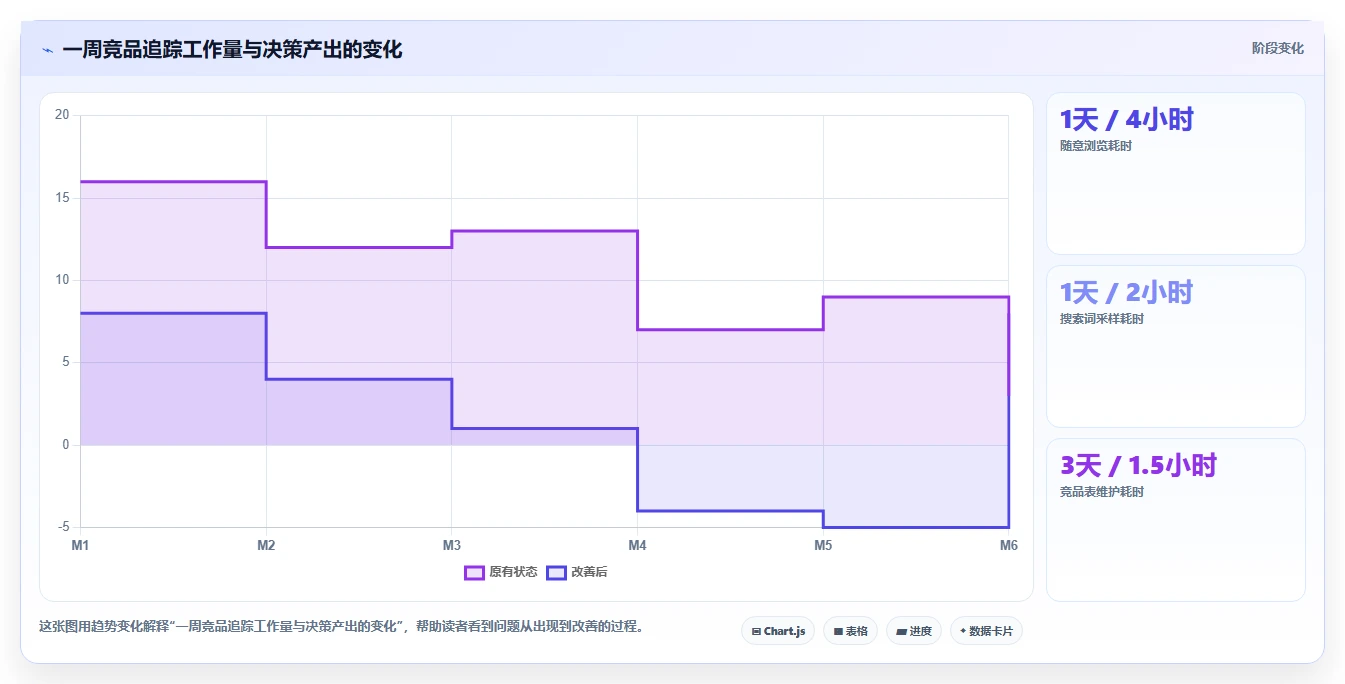Open the 随意浏览耗时 data card
This screenshot has height=684, width=1345.
(x=1176, y=173)
